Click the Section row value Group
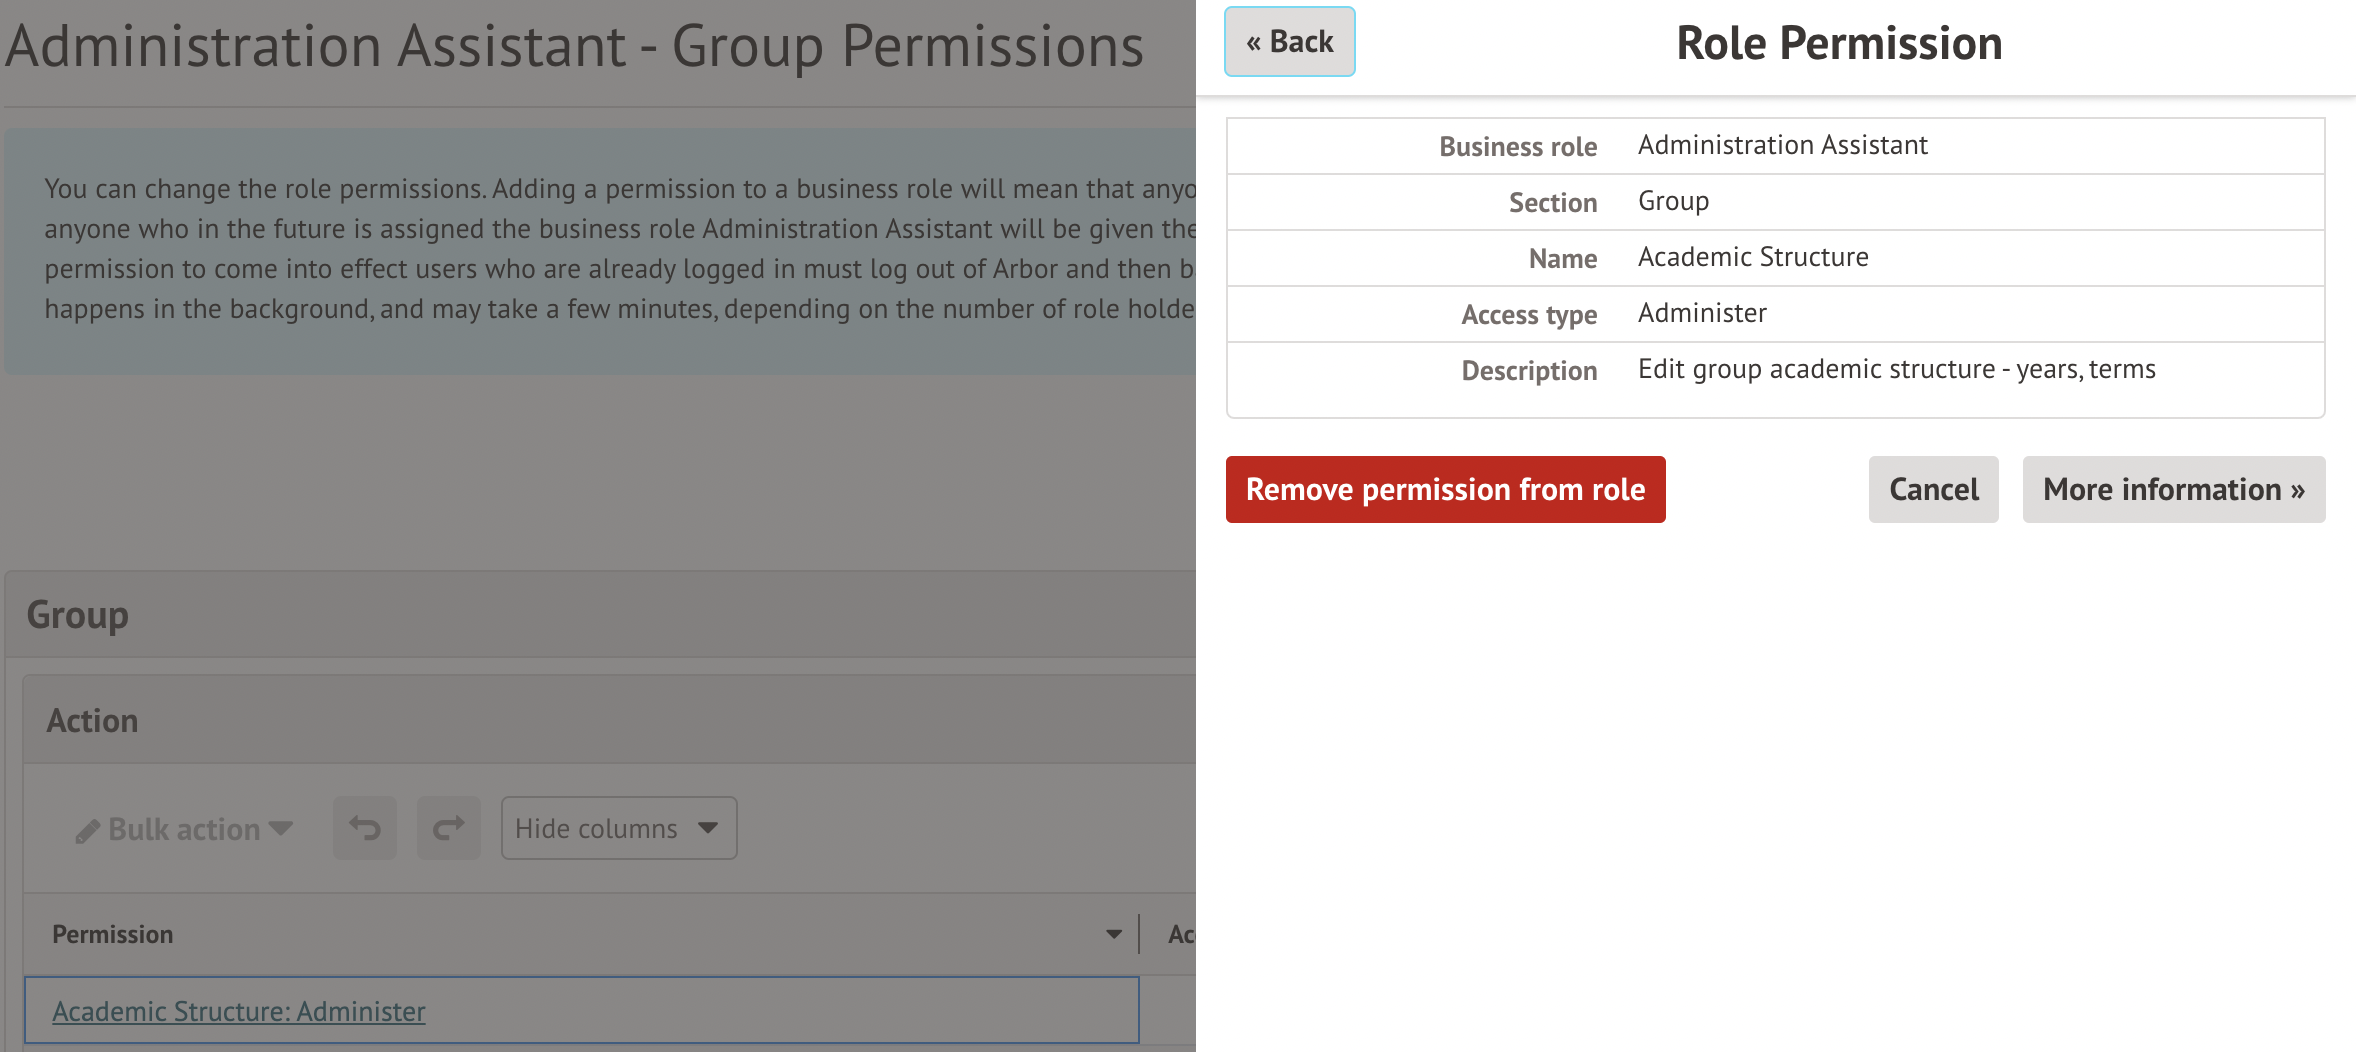Screen dimensions: 2356x1052 (x=1673, y=201)
